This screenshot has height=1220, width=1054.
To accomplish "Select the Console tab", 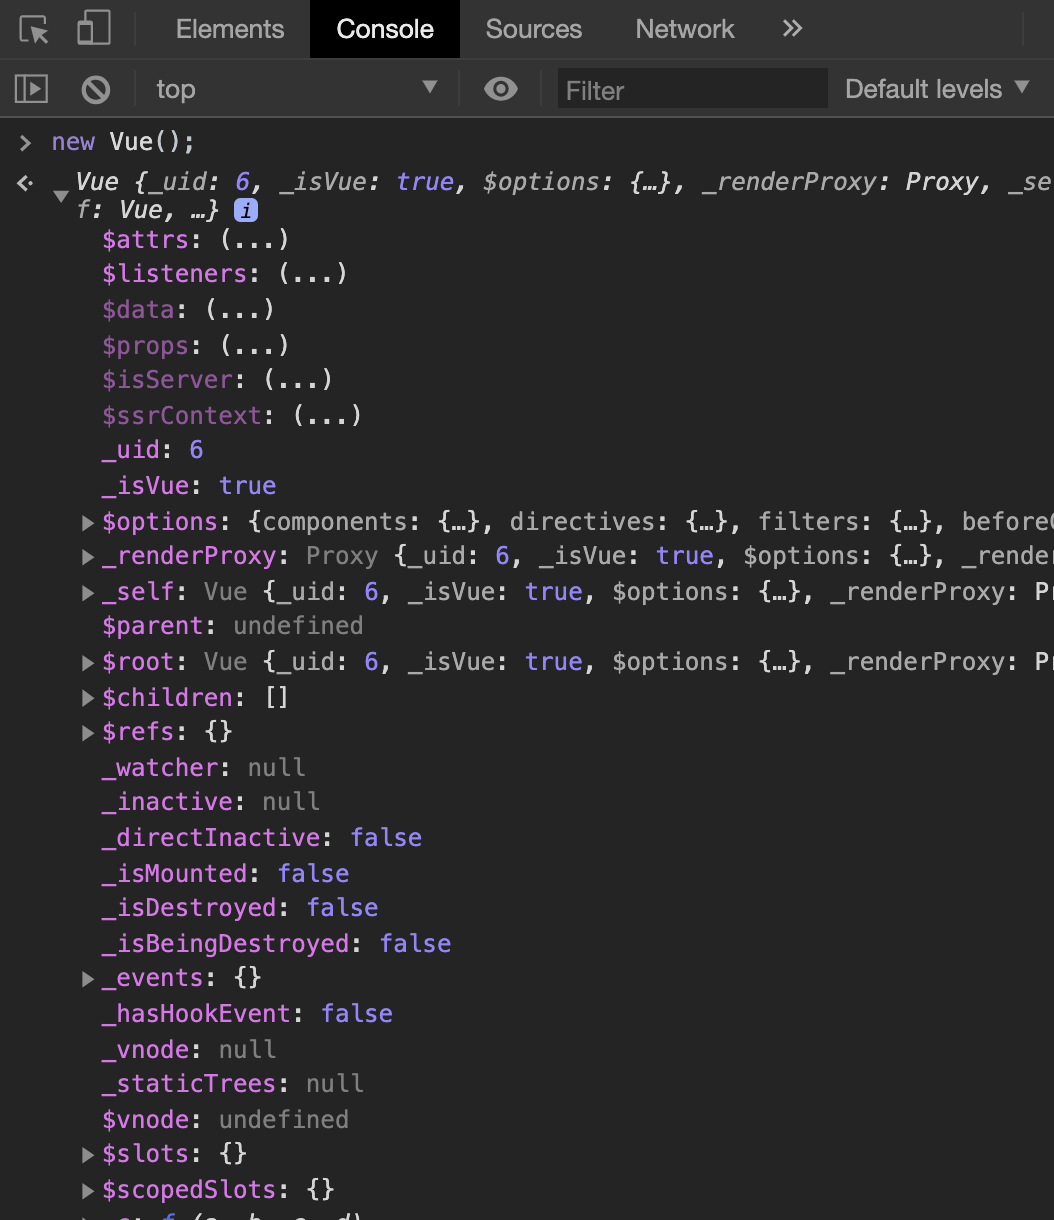I will [x=385, y=29].
